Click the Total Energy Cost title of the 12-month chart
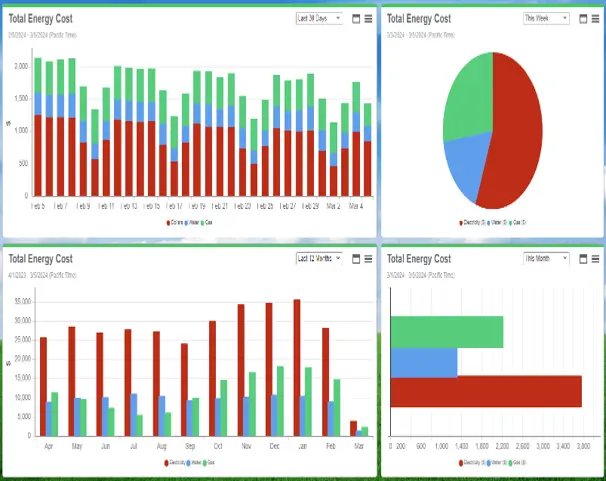The height and width of the screenshot is (481, 606). pos(41,259)
